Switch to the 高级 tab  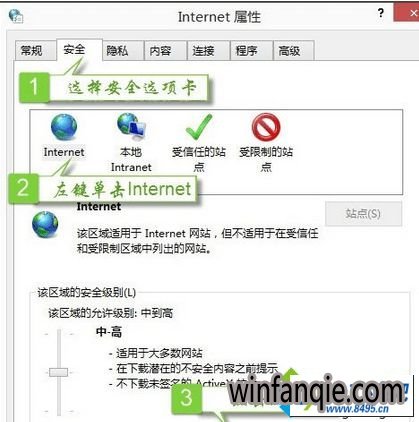pos(289,51)
